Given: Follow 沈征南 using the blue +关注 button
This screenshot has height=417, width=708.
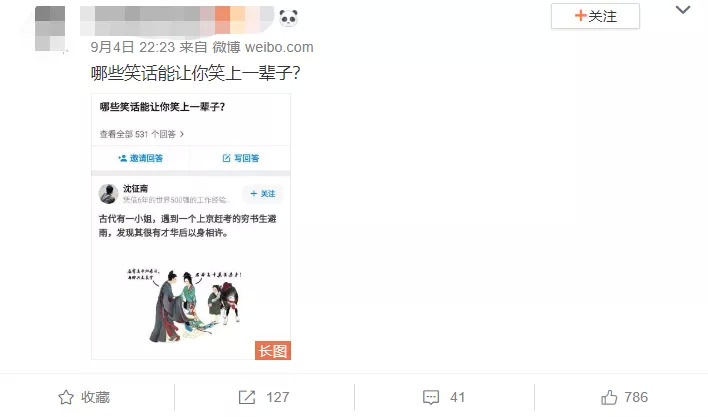Looking at the screenshot, I should pos(263,194).
